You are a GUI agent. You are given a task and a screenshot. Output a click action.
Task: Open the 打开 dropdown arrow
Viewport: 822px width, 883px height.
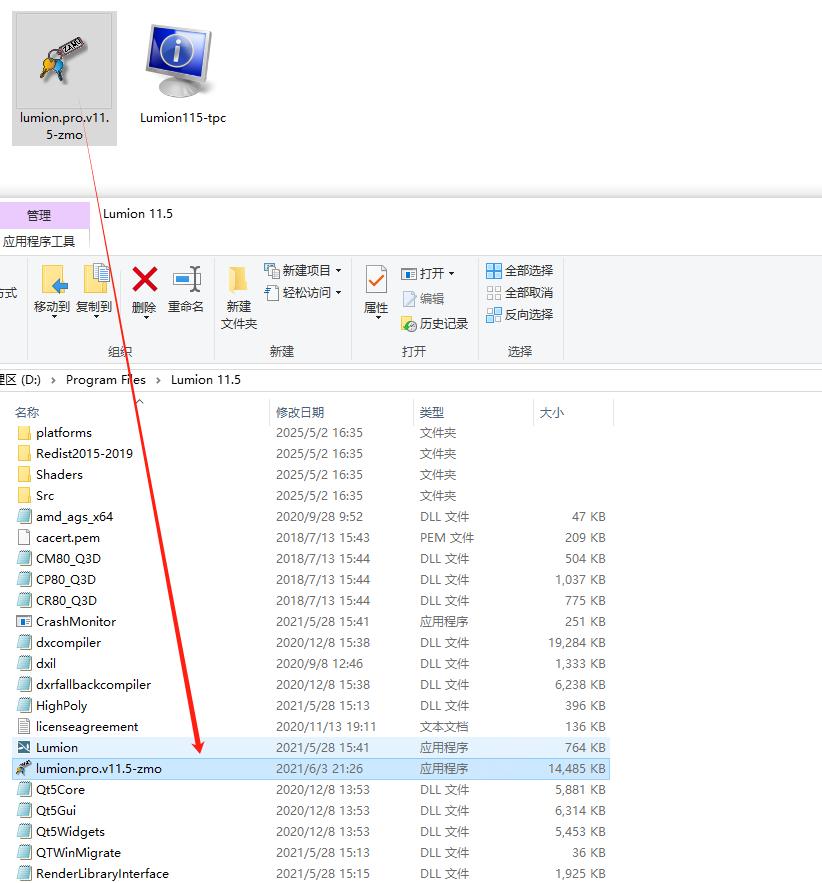click(x=452, y=274)
